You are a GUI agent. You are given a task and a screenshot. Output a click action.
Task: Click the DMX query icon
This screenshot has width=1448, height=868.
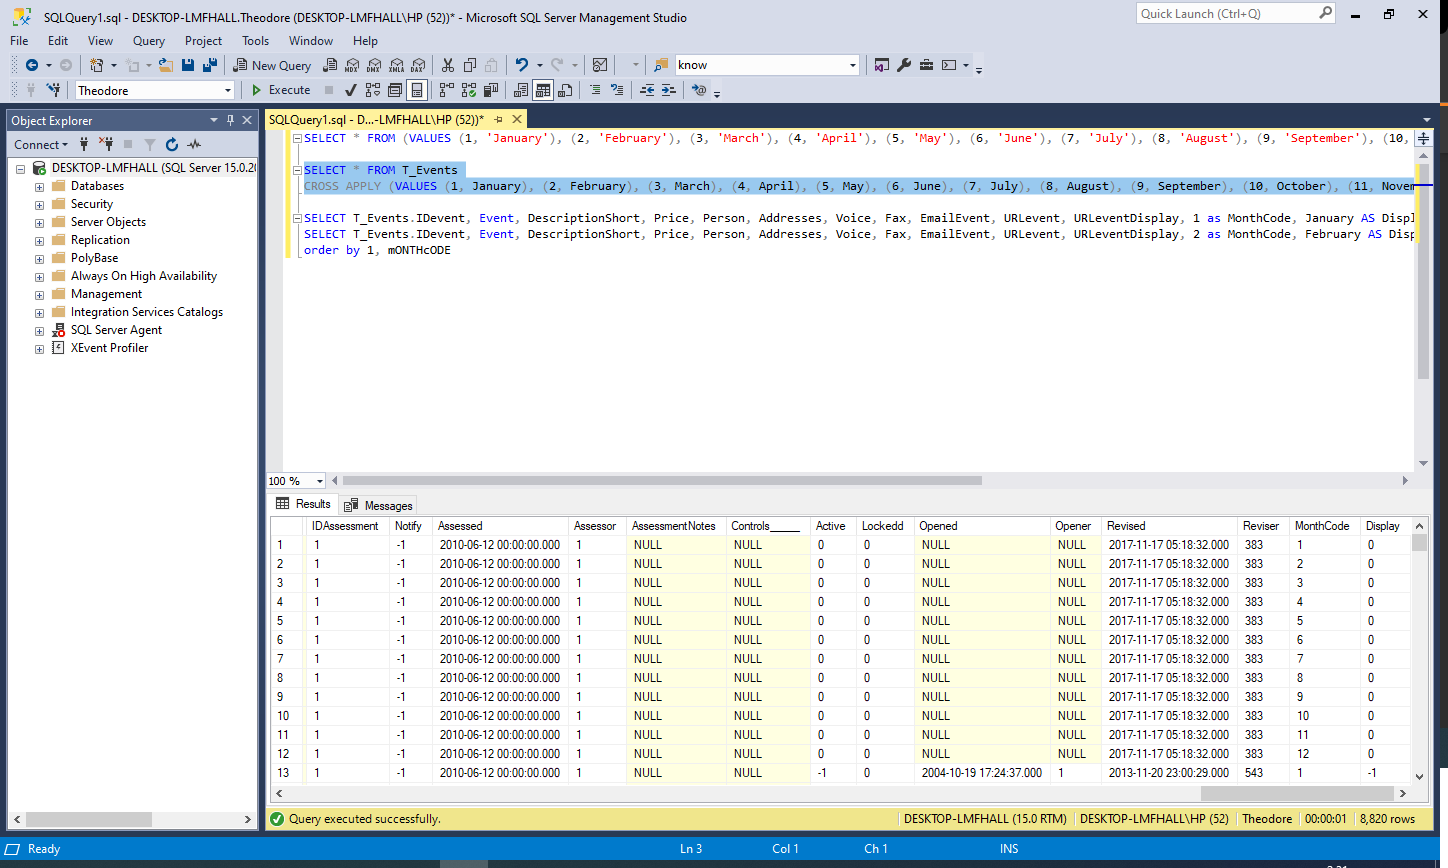point(374,65)
